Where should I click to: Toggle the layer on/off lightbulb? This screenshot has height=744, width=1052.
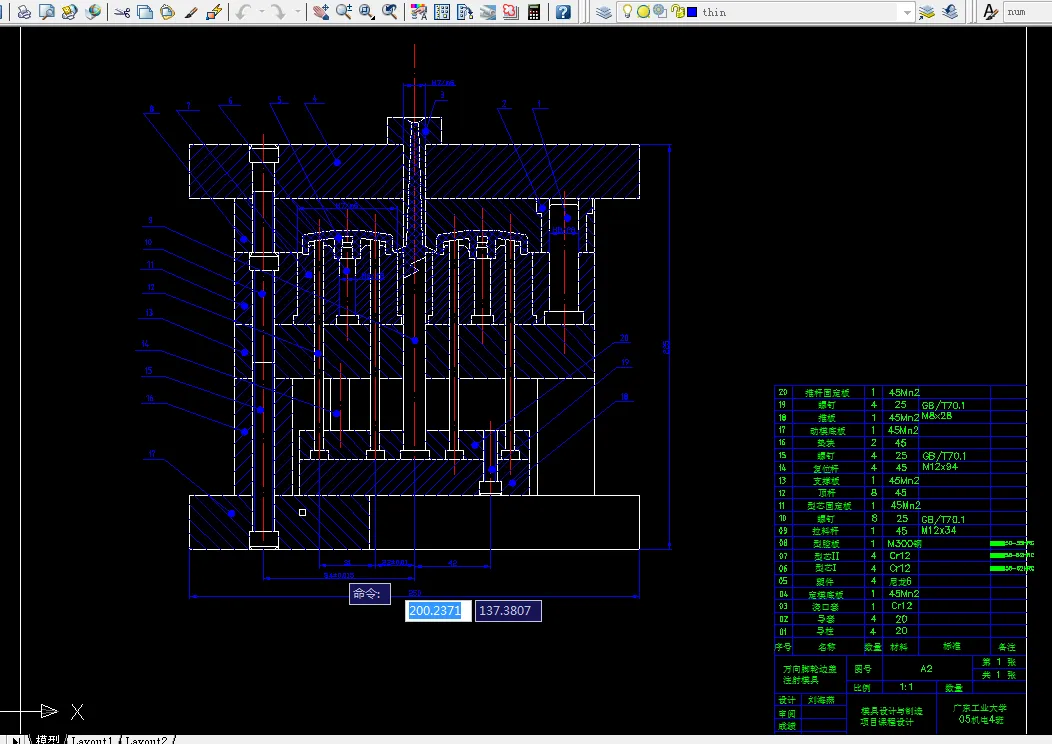pos(627,12)
